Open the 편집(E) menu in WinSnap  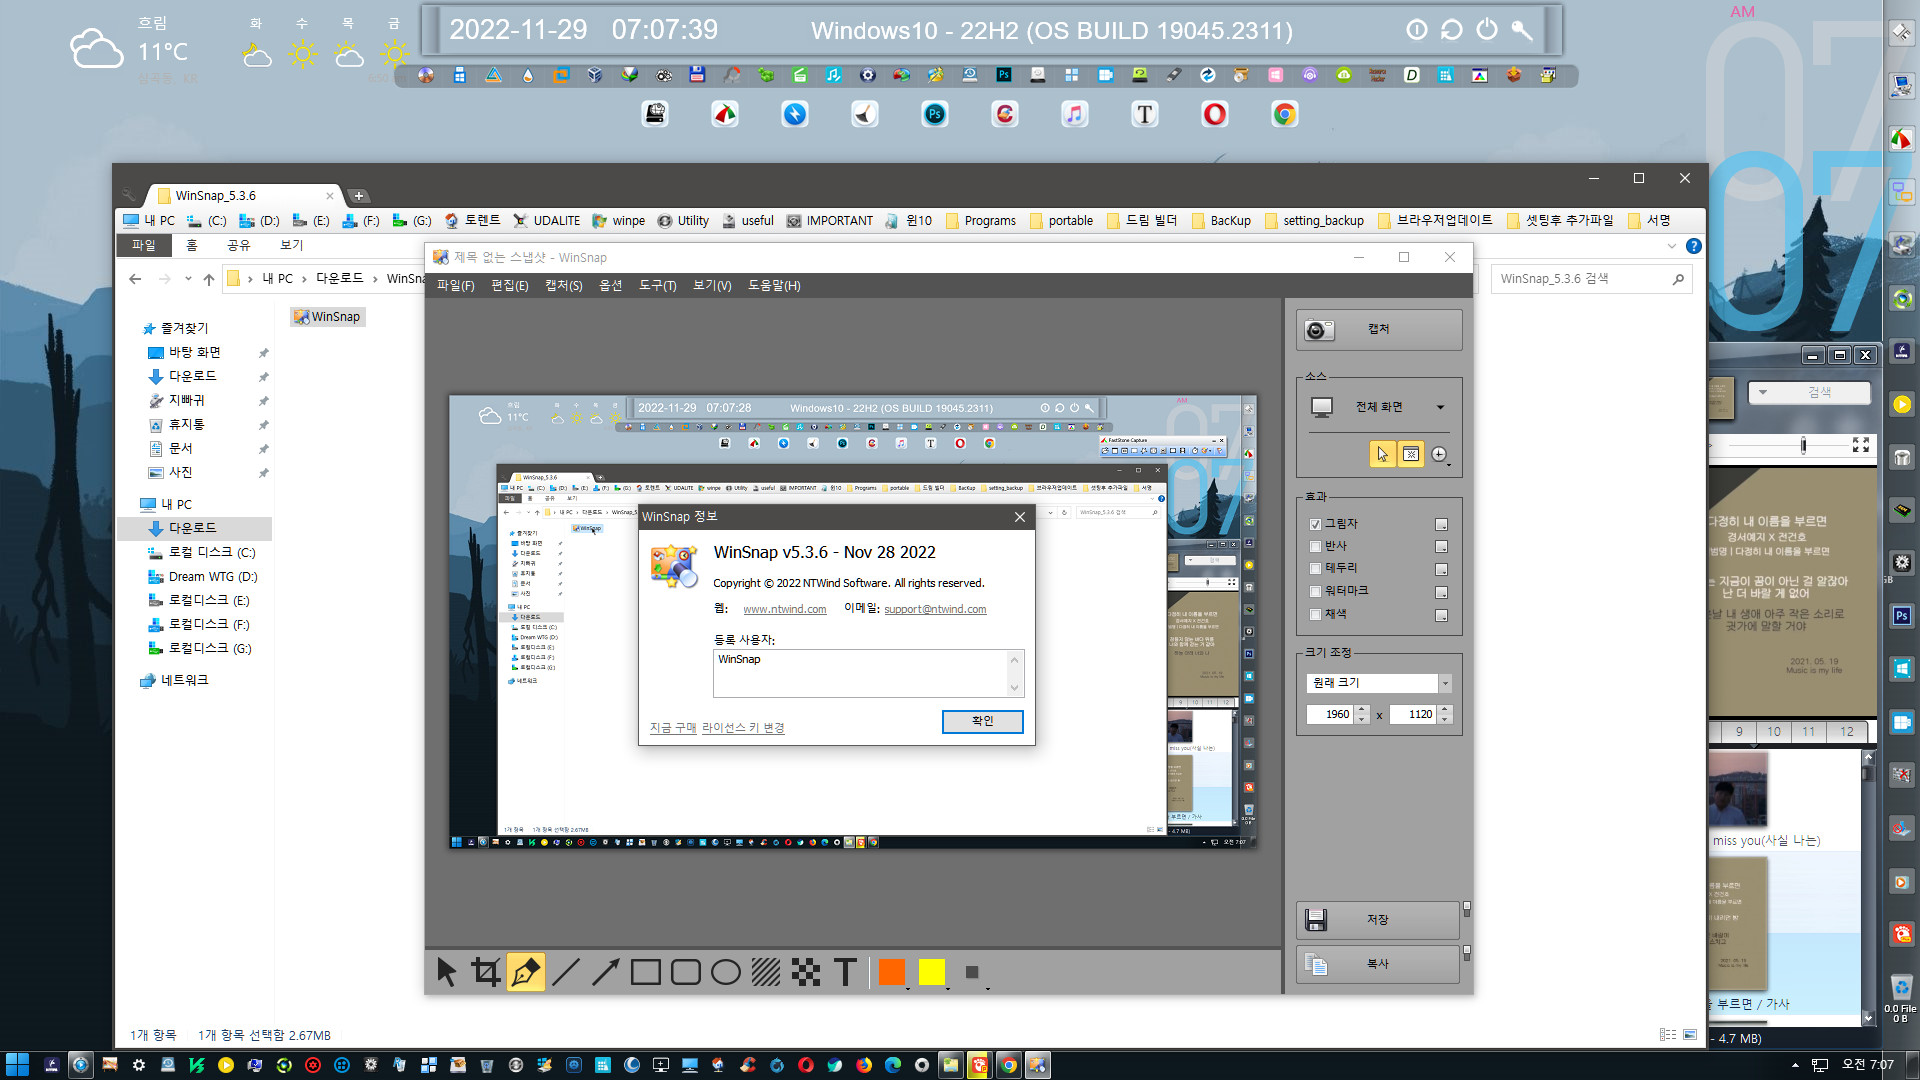point(509,286)
